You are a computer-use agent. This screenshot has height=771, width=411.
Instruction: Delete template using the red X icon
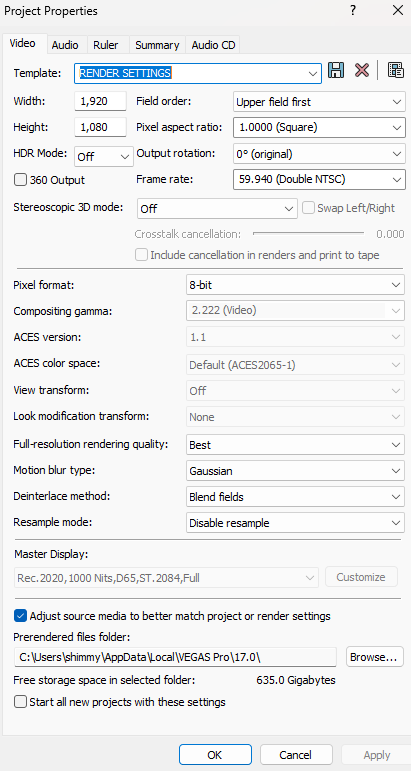[x=362, y=70]
